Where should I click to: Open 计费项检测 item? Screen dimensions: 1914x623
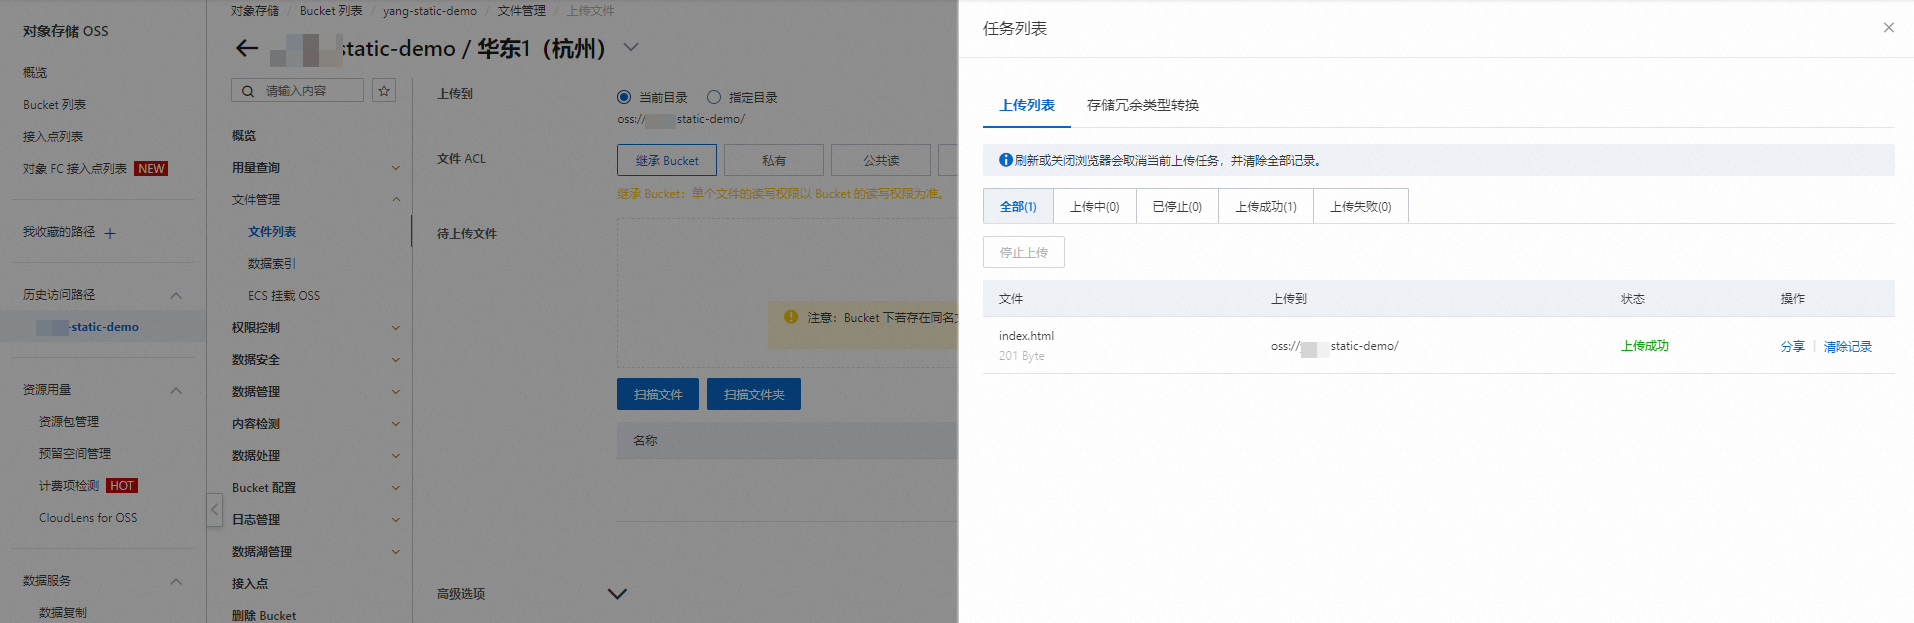coord(69,486)
